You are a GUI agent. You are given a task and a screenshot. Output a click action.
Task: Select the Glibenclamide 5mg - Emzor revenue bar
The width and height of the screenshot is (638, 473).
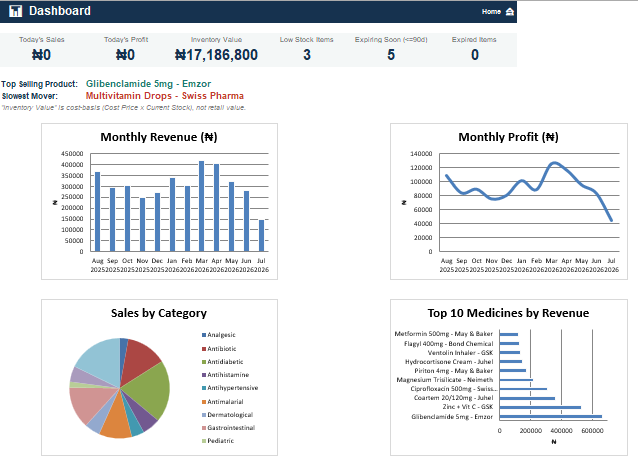click(x=551, y=416)
